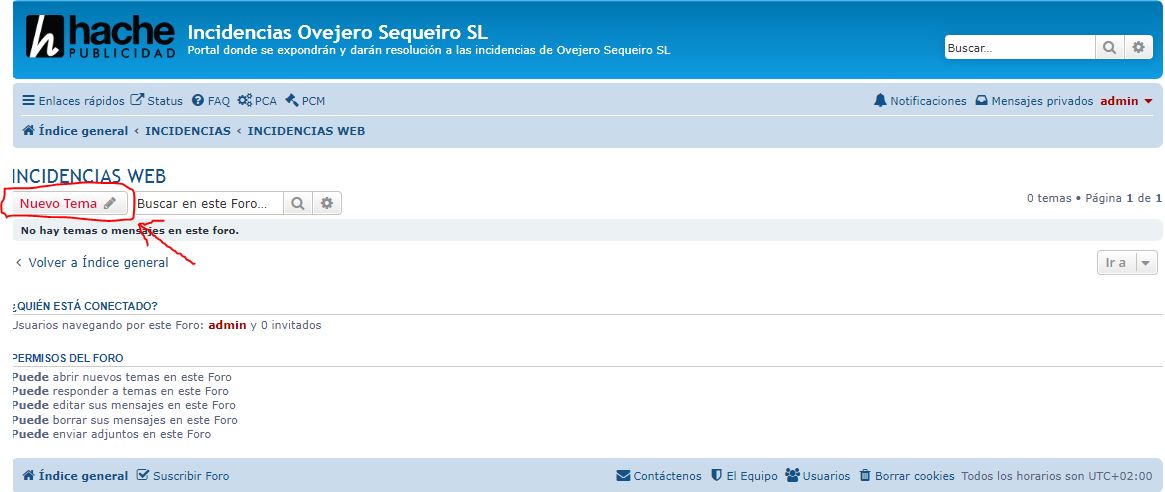Click ¿QUIÉN ESTÁ CONECTADO? heading

click(85, 306)
